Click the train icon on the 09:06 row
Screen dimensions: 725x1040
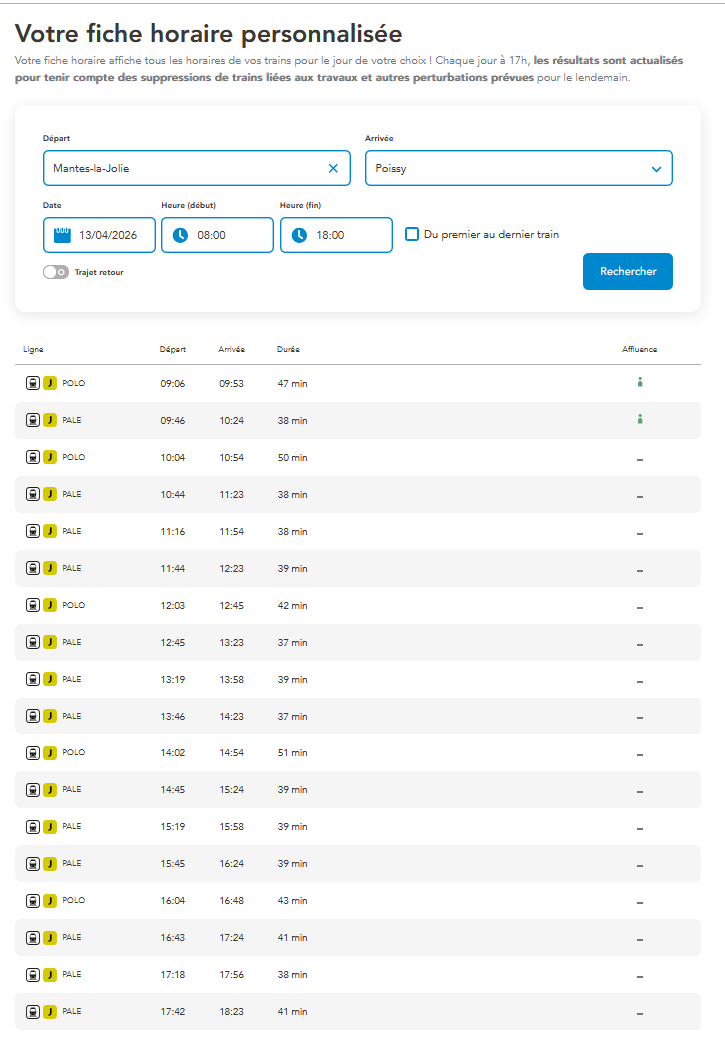pyautogui.click(x=33, y=383)
